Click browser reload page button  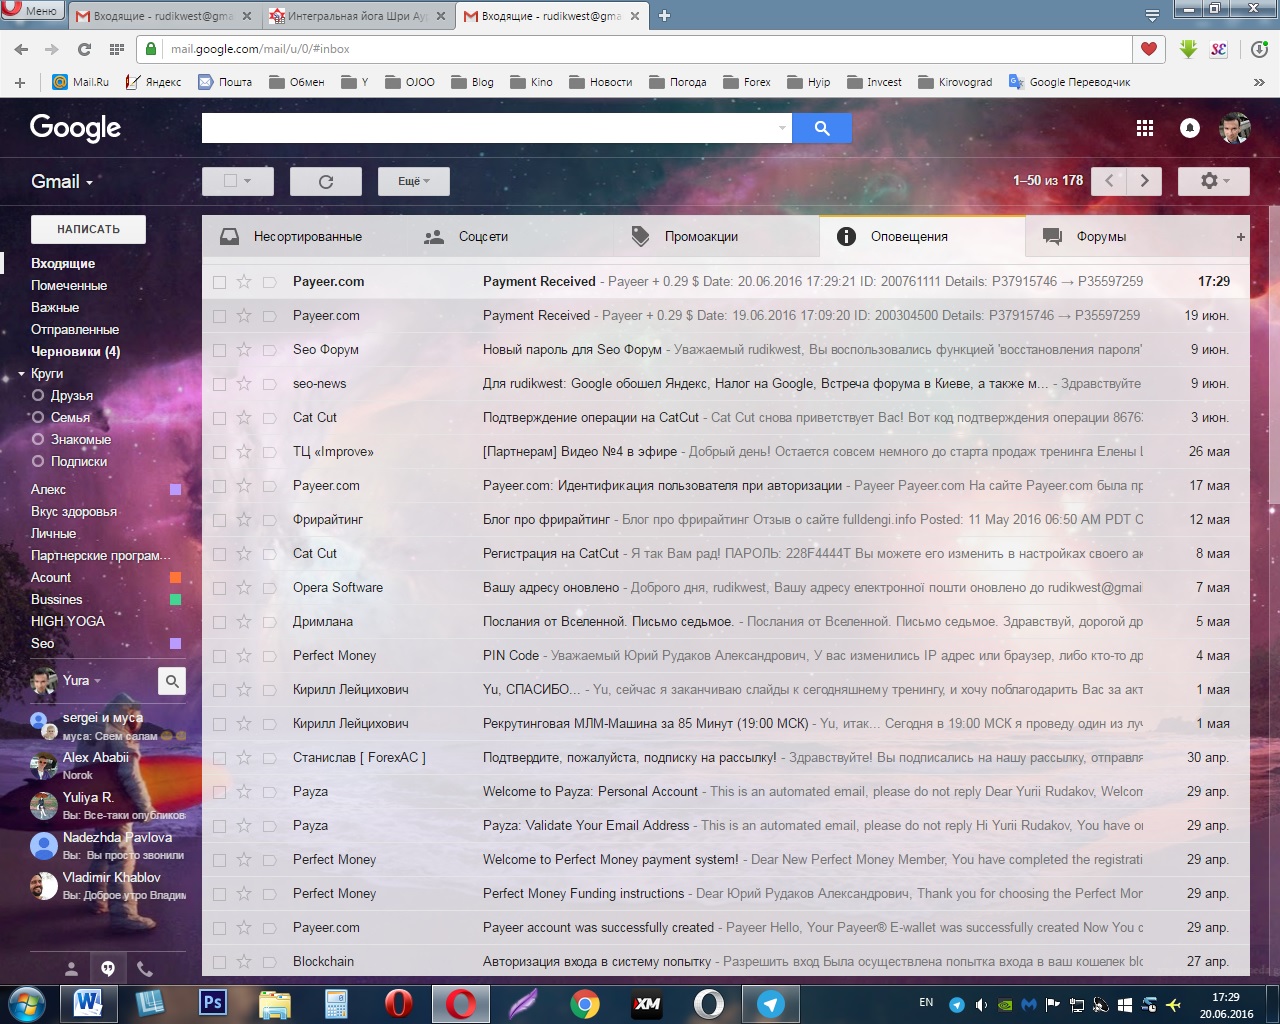(84, 49)
